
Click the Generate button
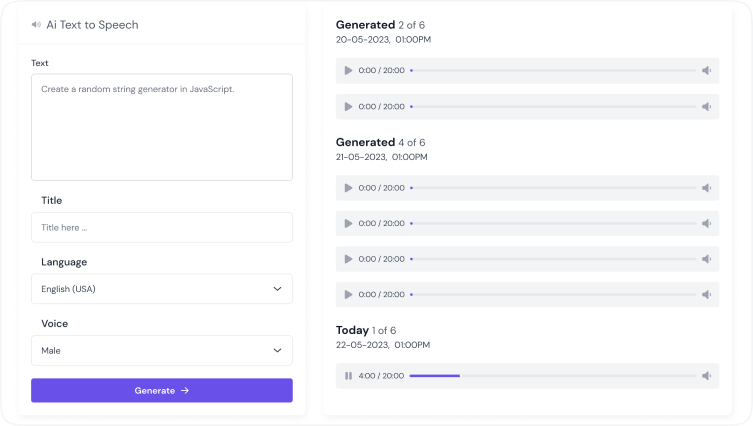(x=161, y=390)
